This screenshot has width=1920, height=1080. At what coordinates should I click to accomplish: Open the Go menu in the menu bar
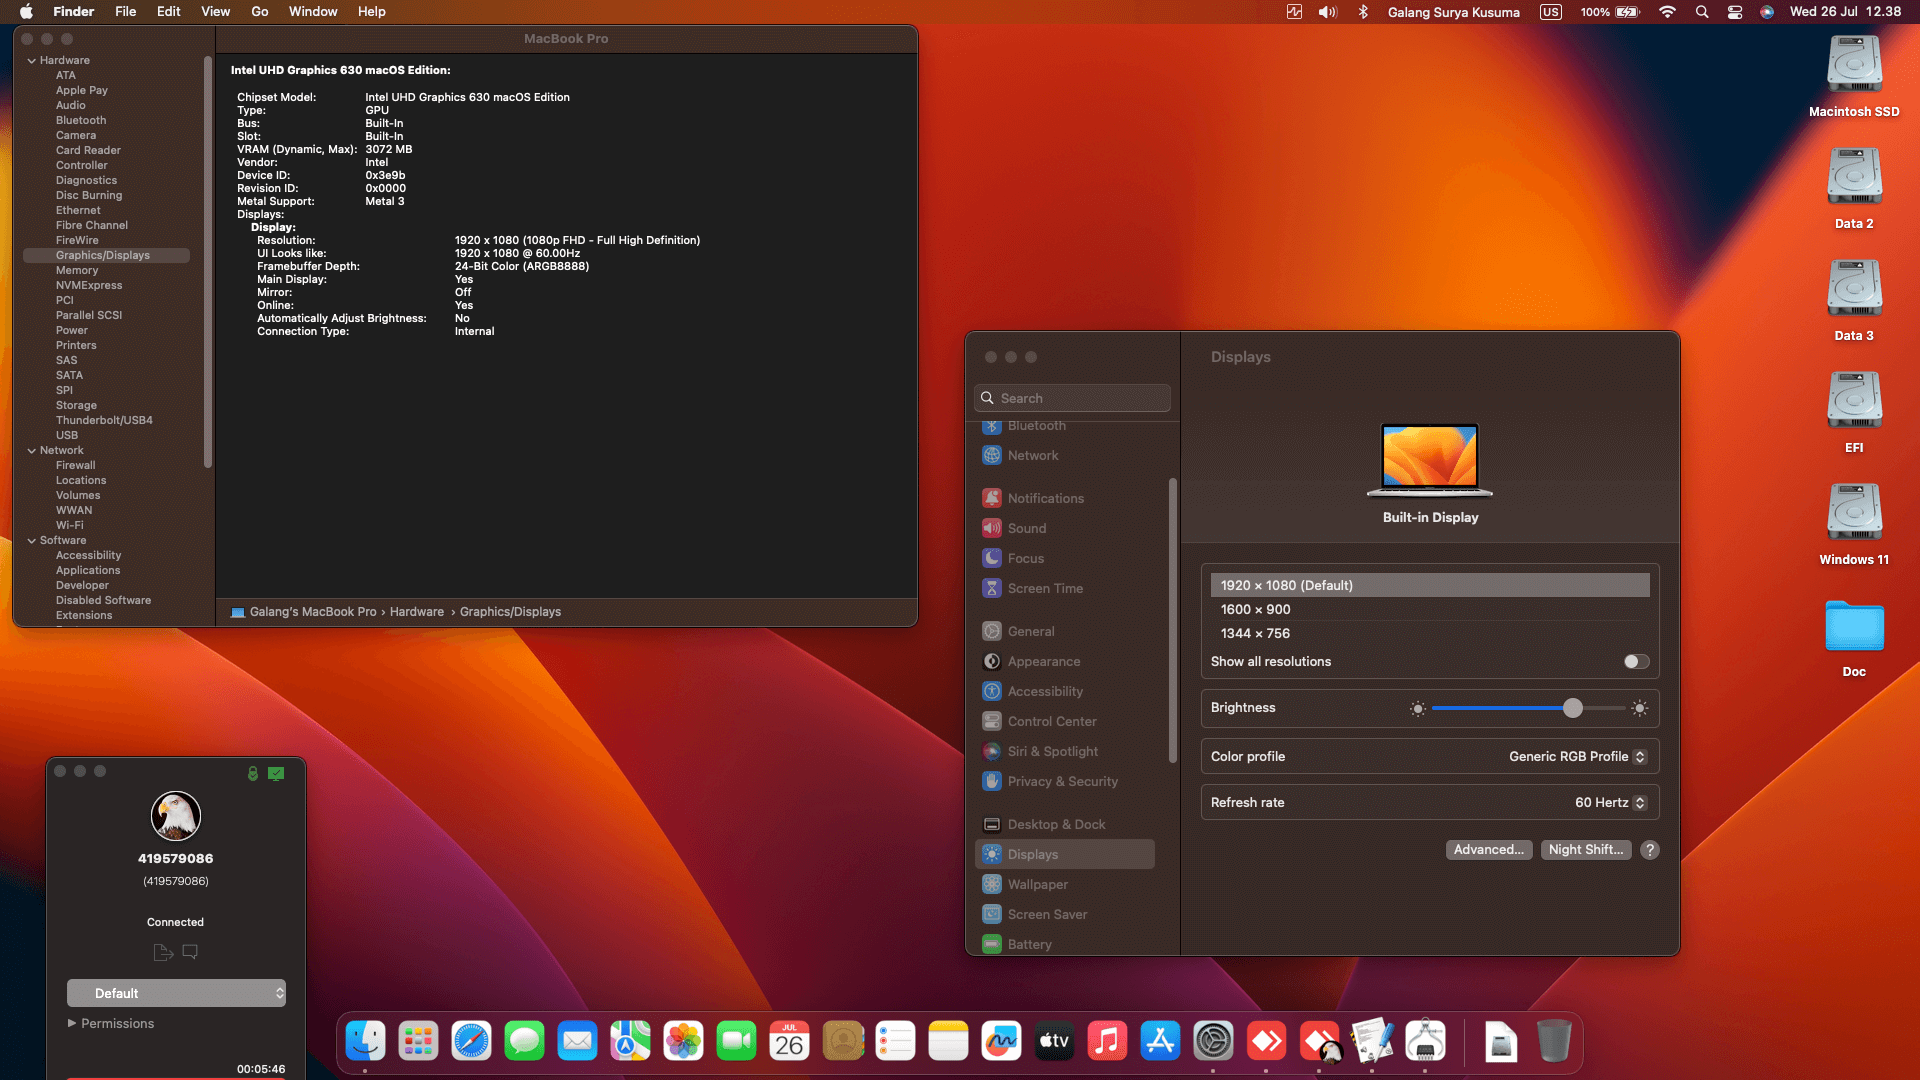[259, 11]
